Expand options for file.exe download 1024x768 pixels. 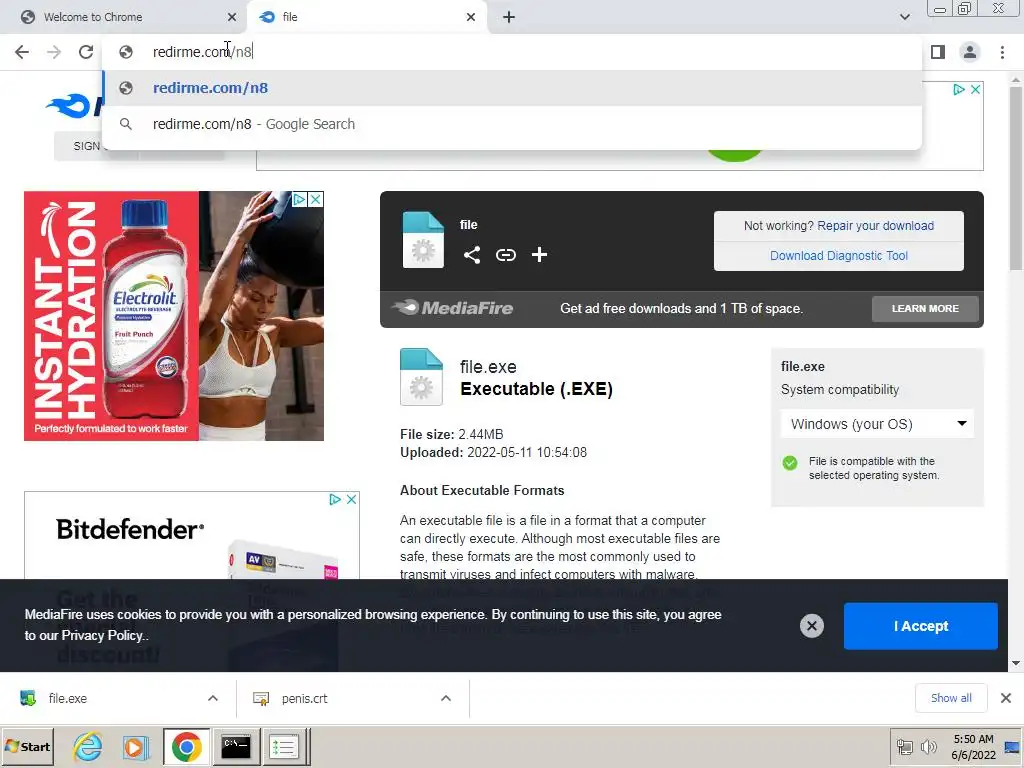click(213, 698)
